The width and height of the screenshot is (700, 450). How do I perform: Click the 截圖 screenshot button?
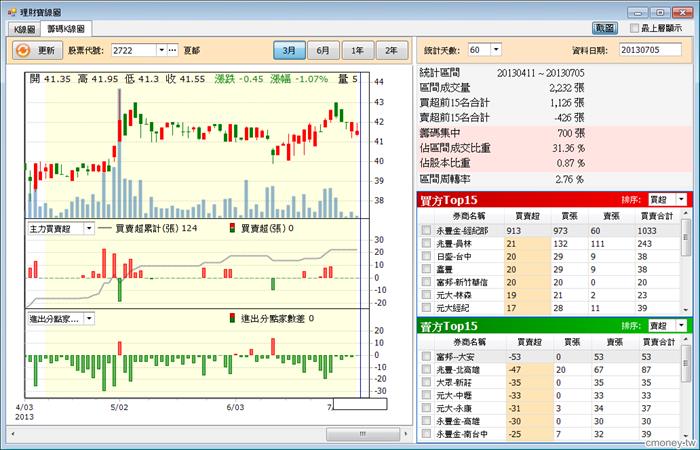click(605, 28)
